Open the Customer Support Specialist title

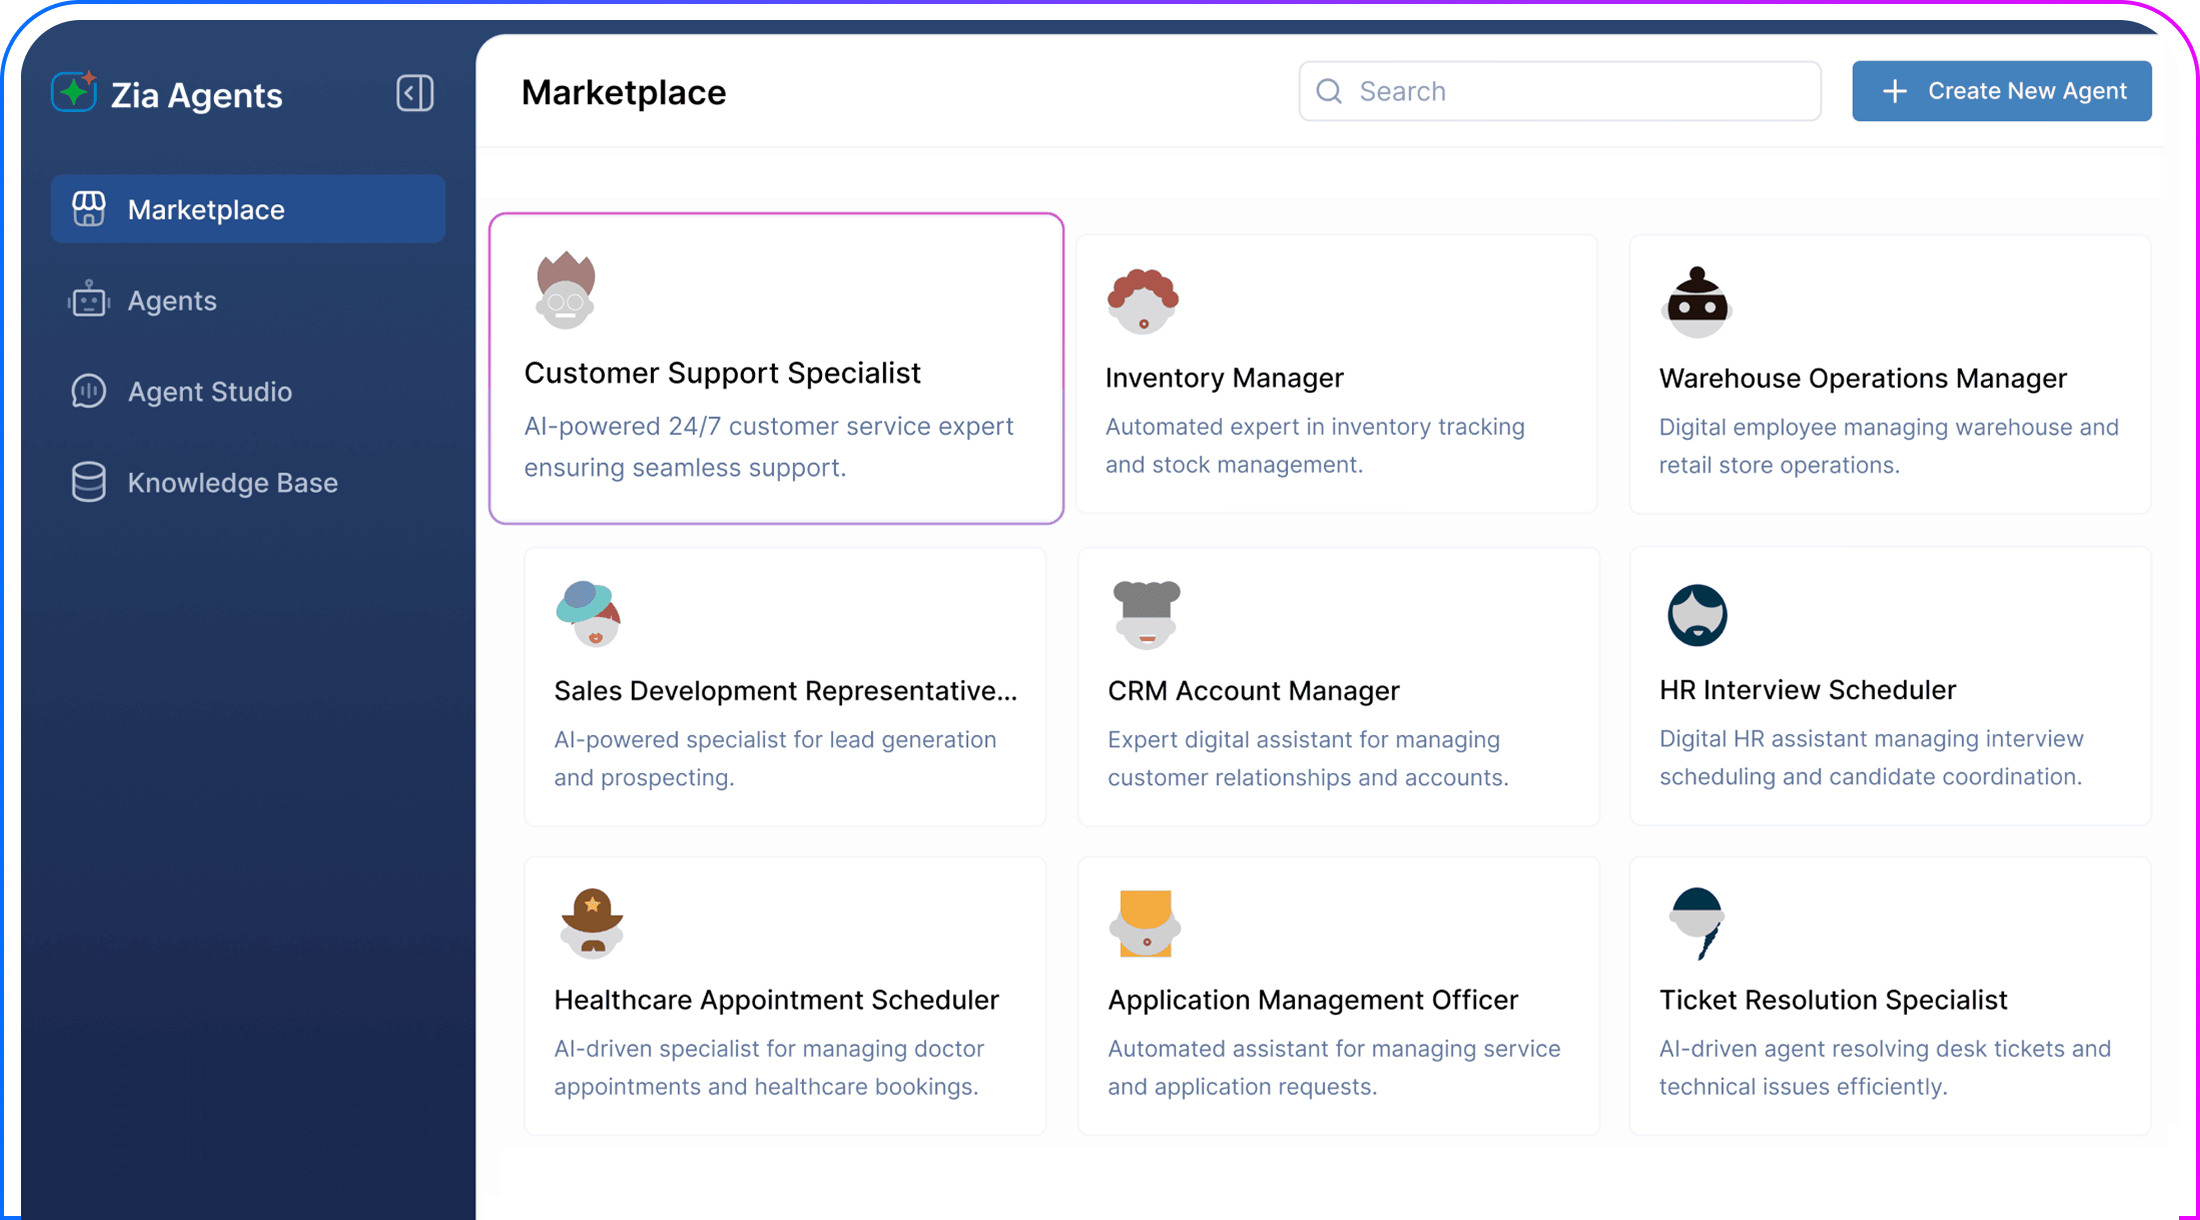[722, 373]
